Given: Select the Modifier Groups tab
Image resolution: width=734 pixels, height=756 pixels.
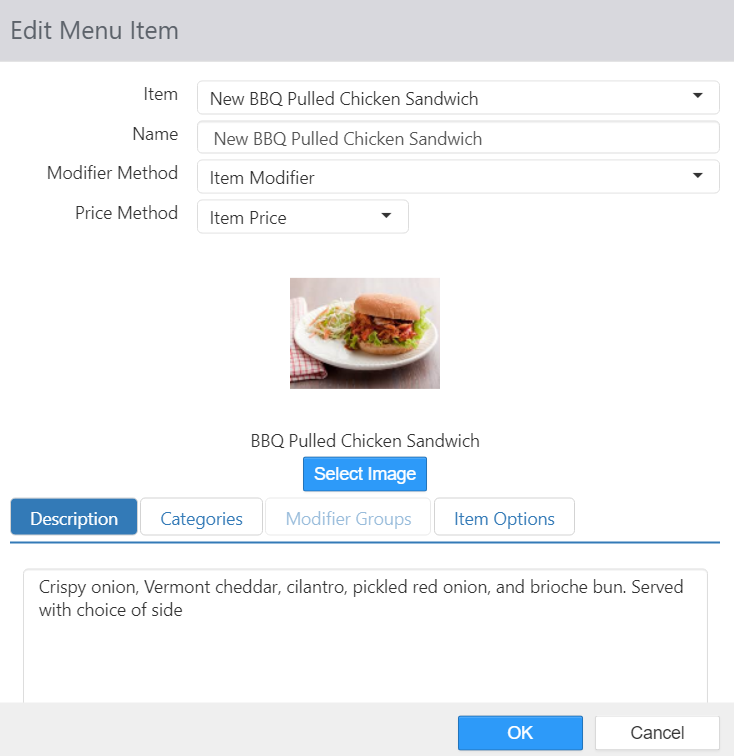Looking at the screenshot, I should [x=348, y=518].
